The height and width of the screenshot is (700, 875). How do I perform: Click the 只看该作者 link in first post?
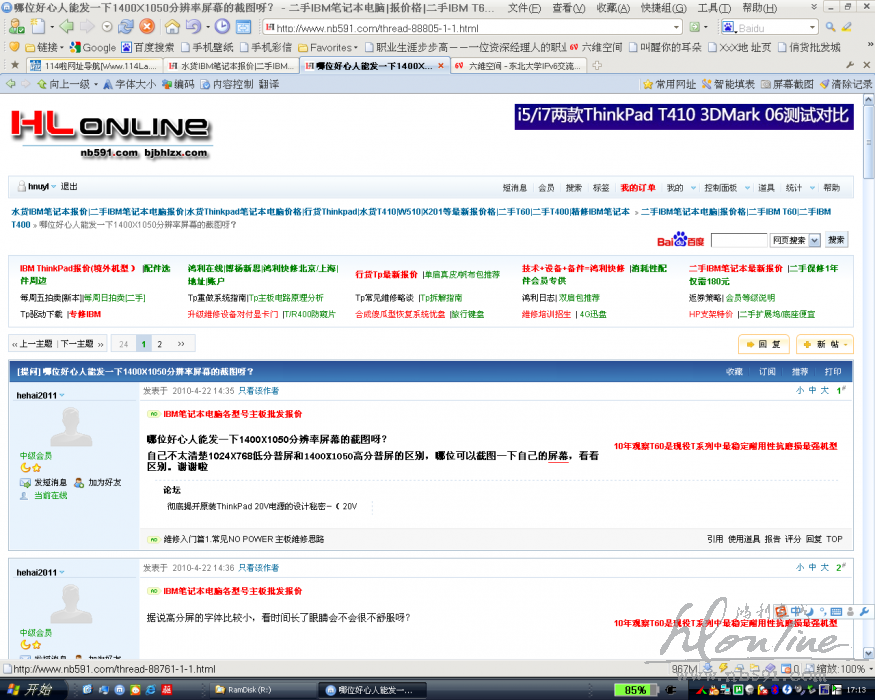coord(258,391)
